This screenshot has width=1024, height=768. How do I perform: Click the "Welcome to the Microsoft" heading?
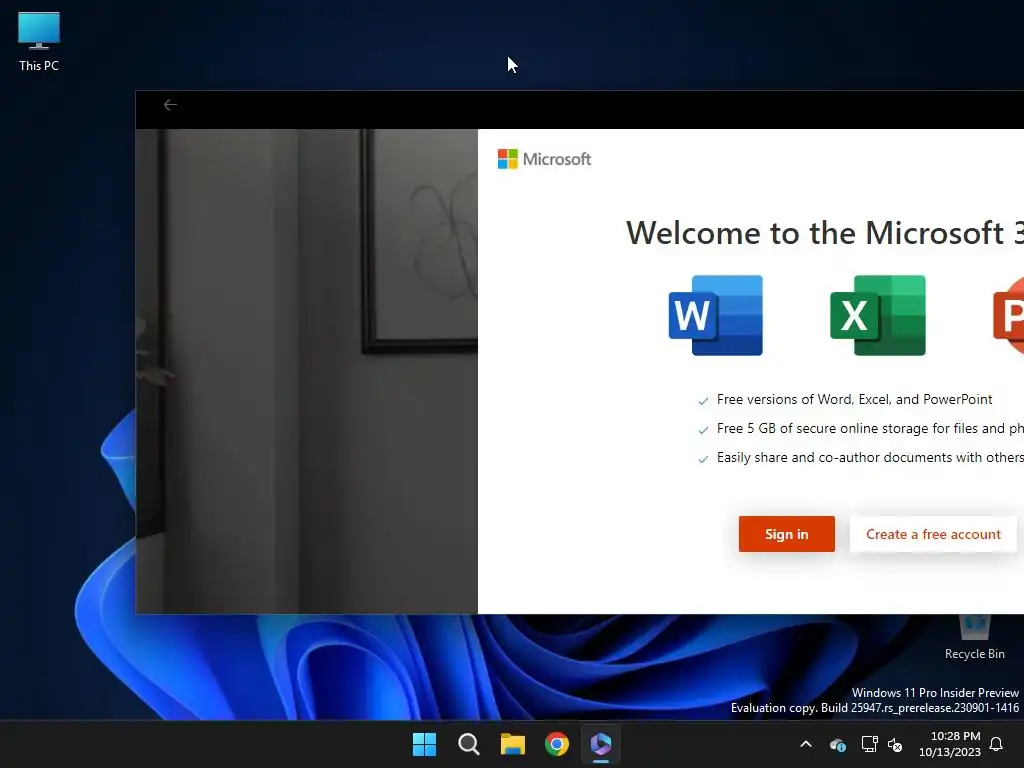tap(825, 233)
